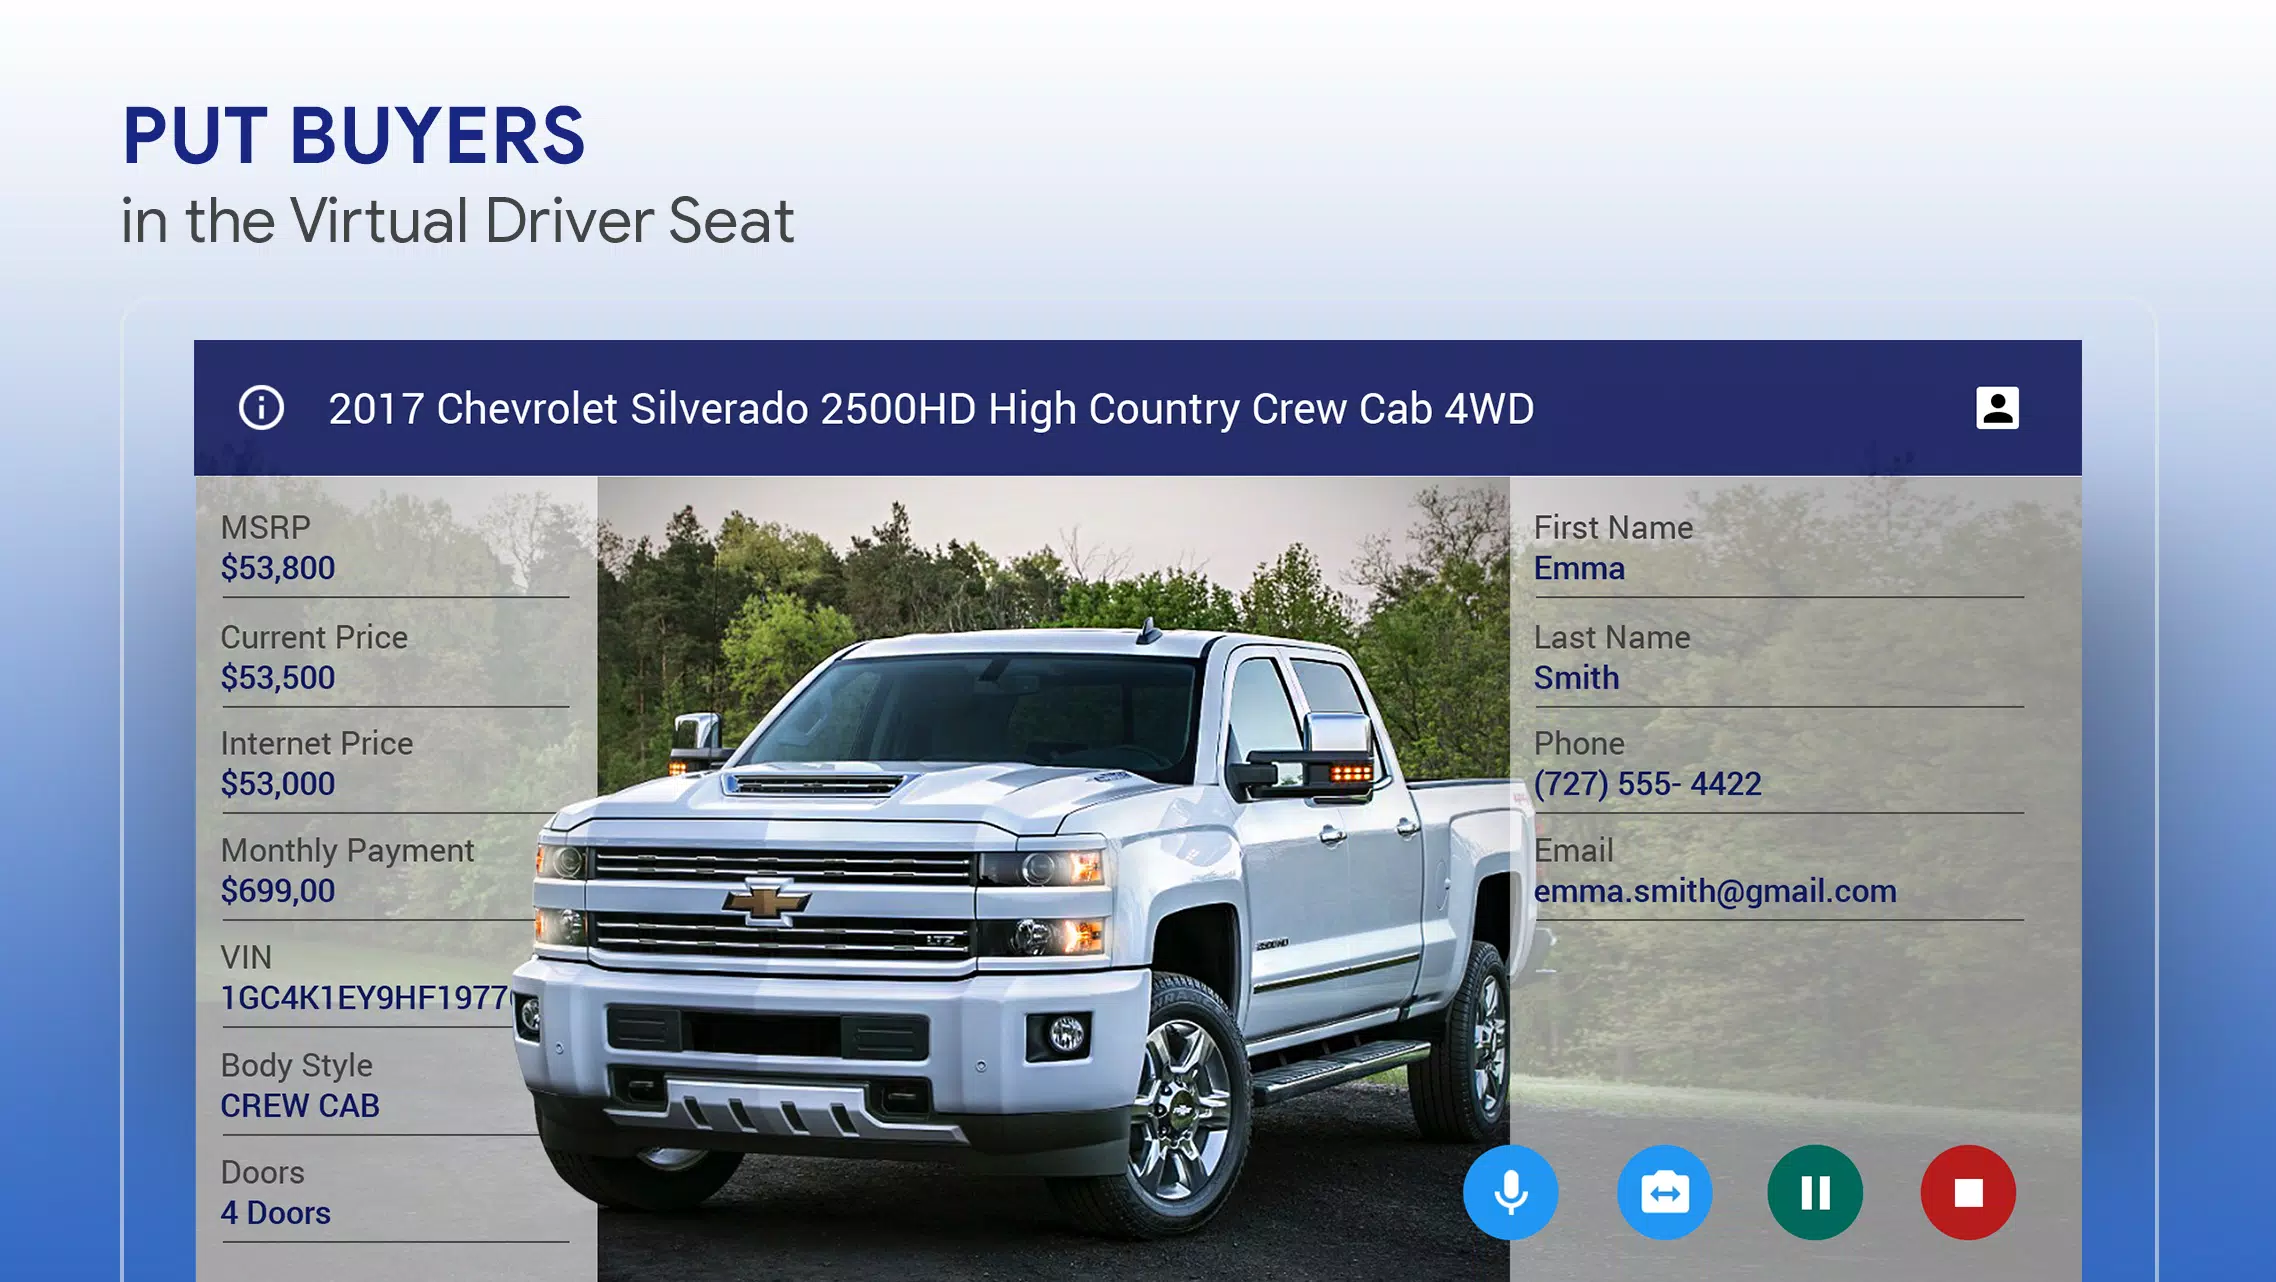Image resolution: width=2276 pixels, height=1282 pixels.
Task: Click the Email emma.smith@gmail.com field
Action: [1715, 891]
